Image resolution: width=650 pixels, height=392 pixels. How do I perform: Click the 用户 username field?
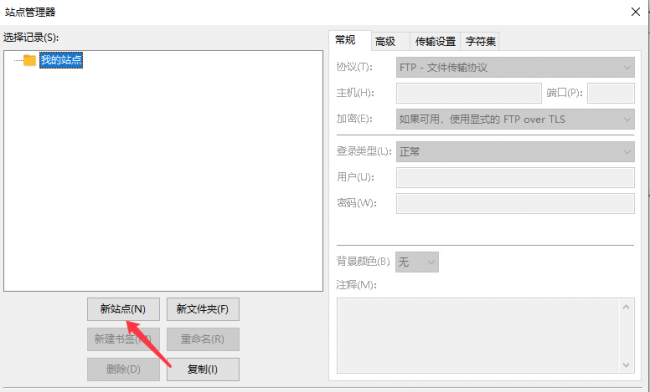[x=515, y=177]
